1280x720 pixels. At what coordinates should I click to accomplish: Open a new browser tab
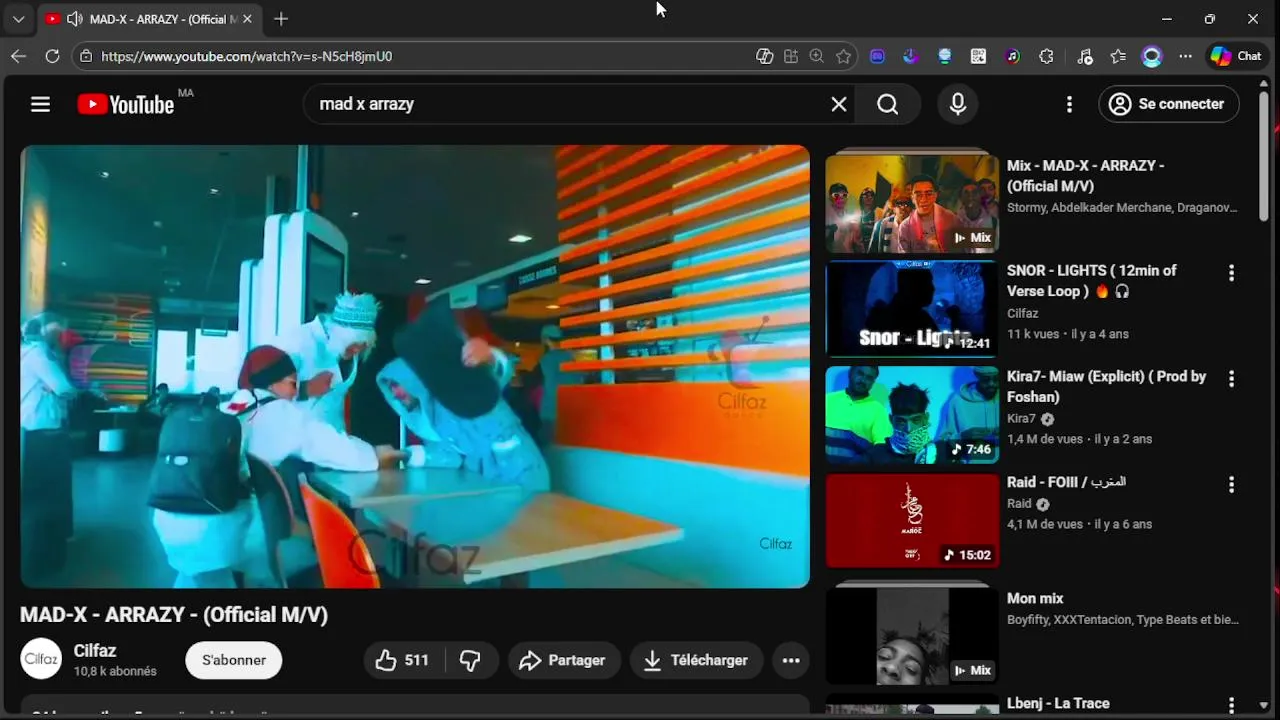click(281, 19)
